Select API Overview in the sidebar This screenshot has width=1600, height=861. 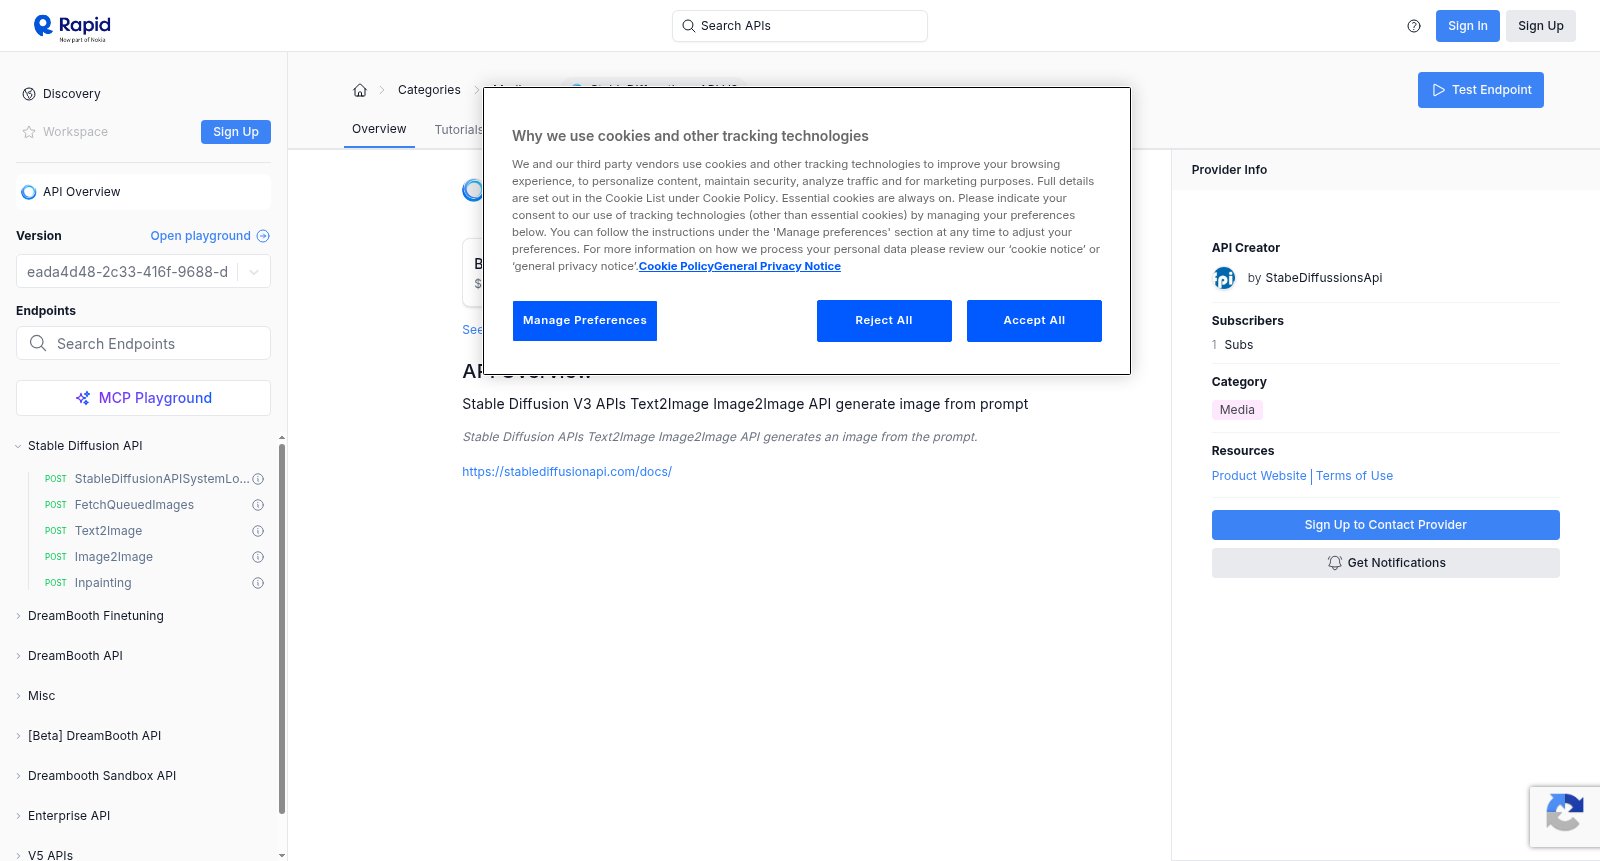point(143,192)
